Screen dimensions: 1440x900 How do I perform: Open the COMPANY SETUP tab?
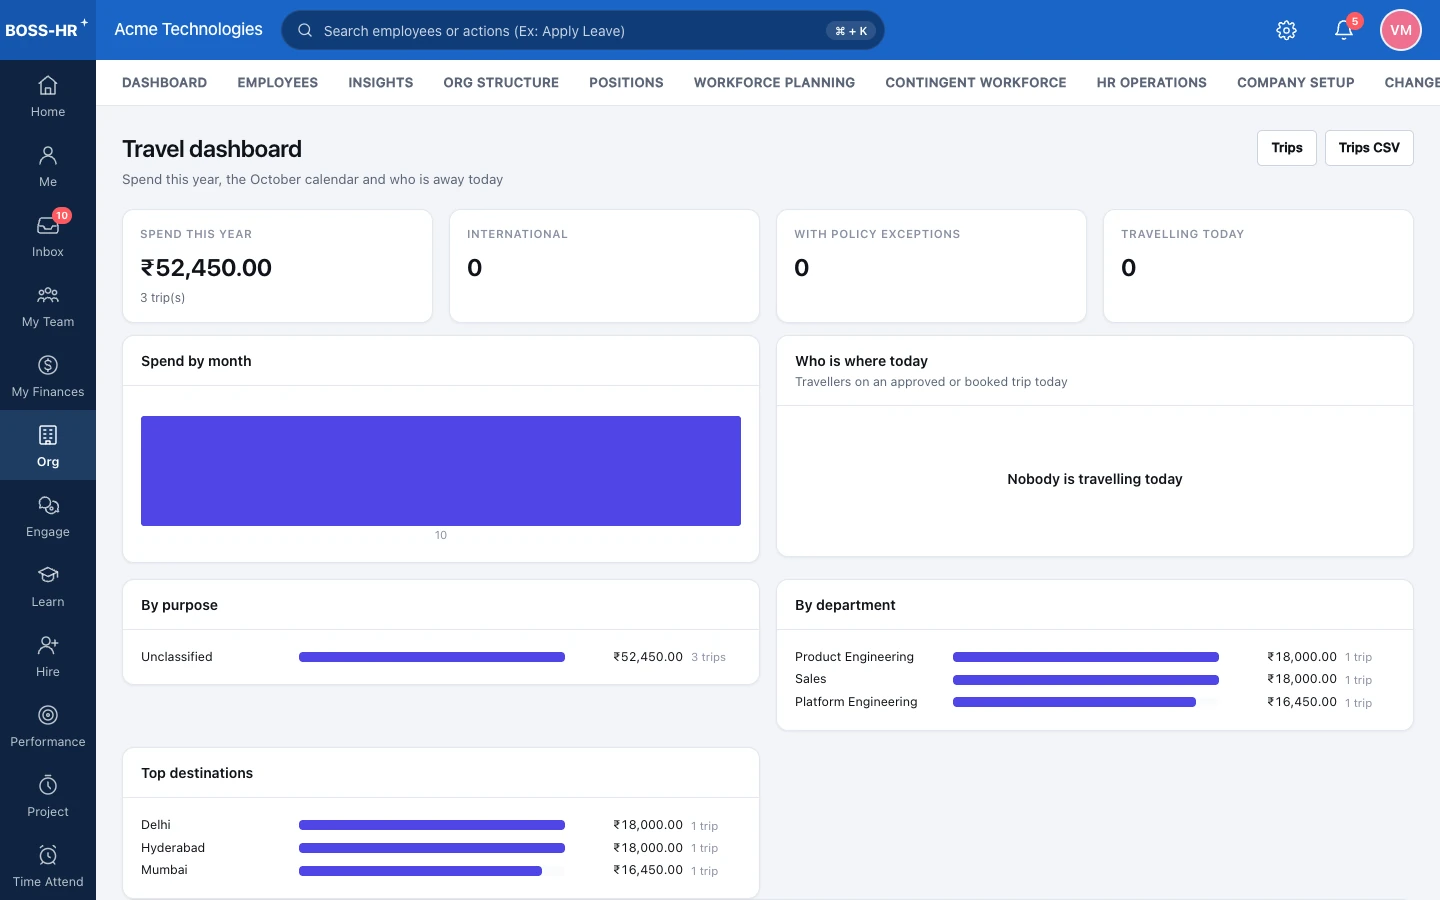click(1296, 83)
